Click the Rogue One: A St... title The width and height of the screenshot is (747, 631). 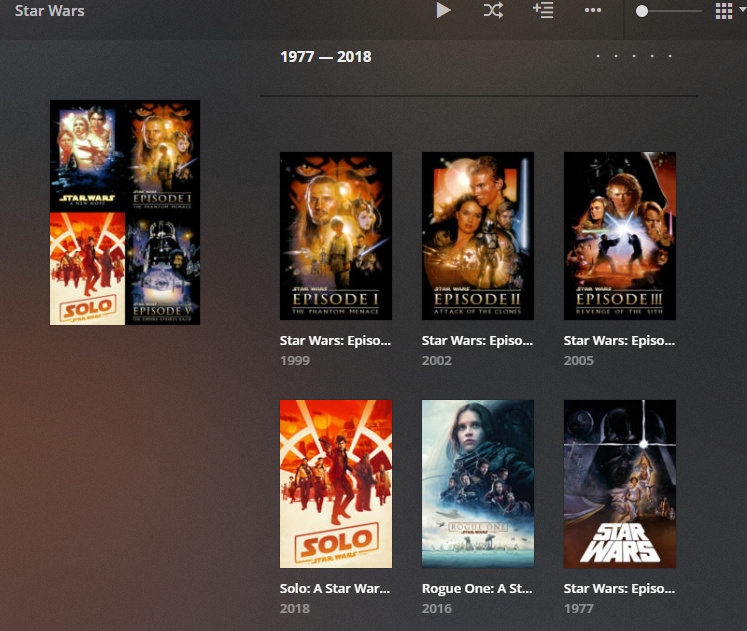coord(477,589)
